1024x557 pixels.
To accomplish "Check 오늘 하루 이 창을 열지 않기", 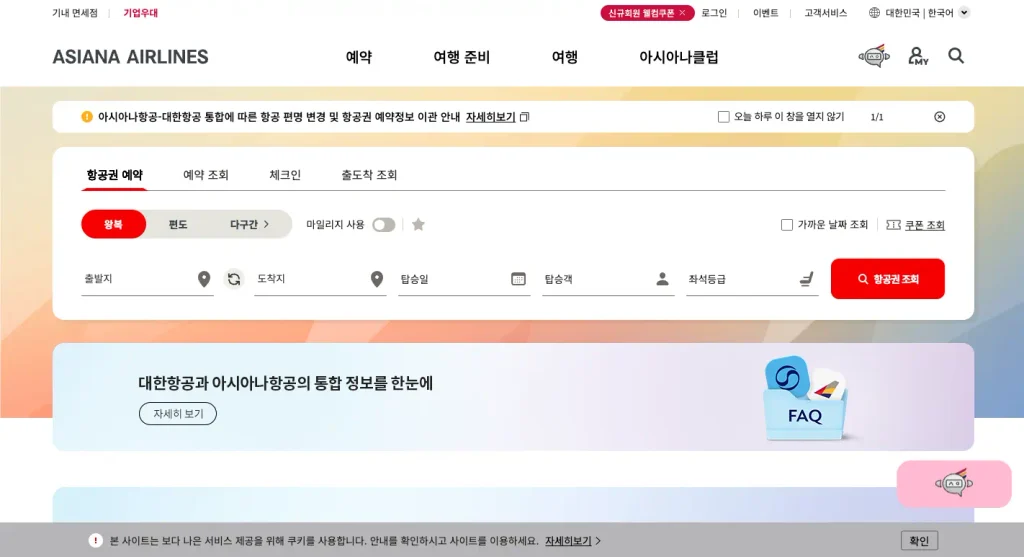I will coord(724,117).
